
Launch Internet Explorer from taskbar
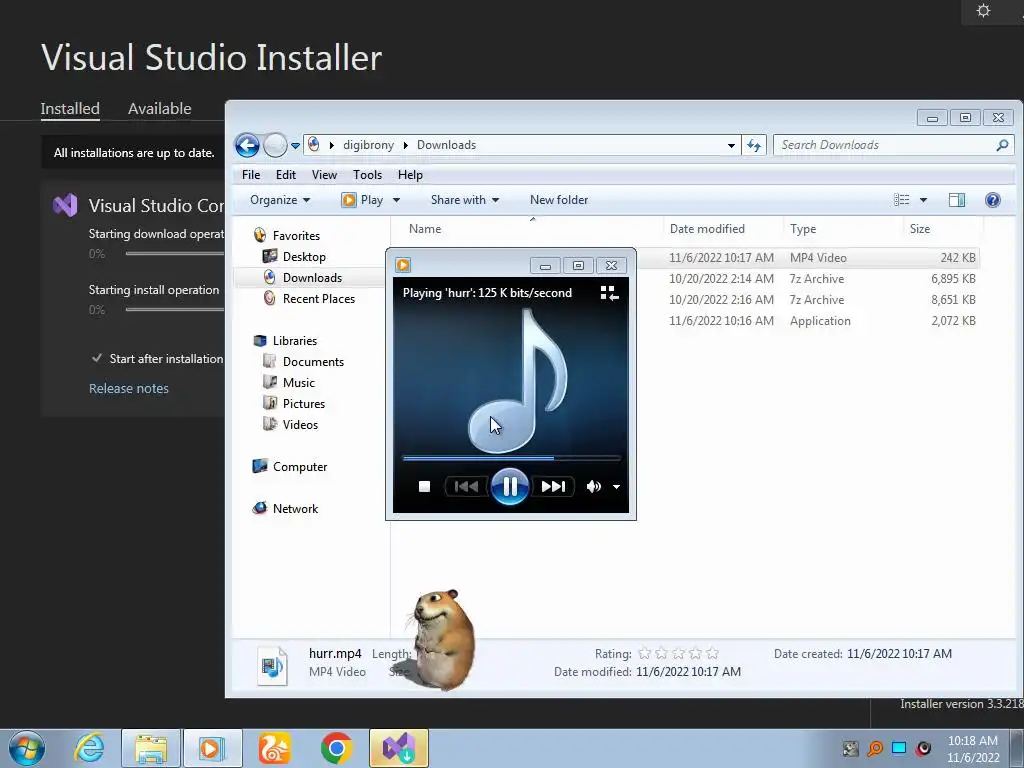(x=89, y=748)
